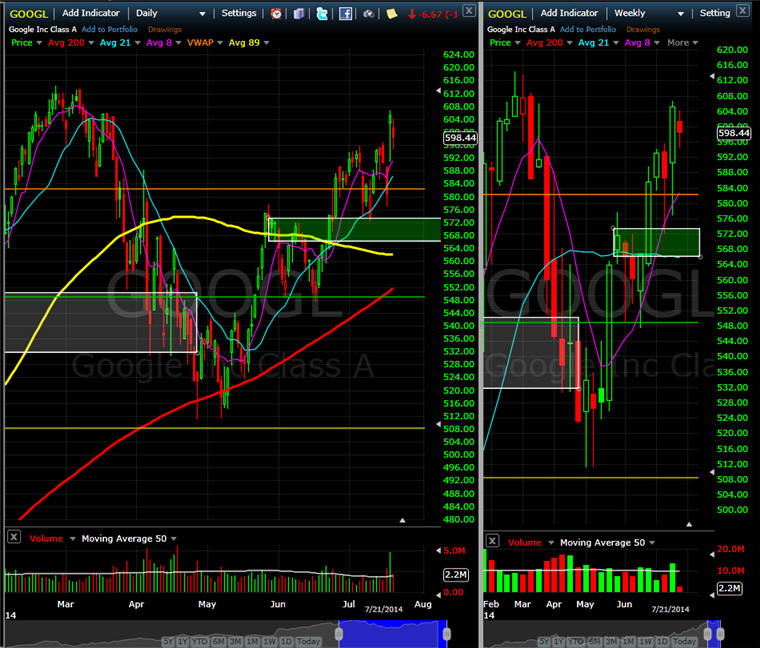Click Add to Portfolio in Daily chart
Screen dimensions: 760x648
110,29
